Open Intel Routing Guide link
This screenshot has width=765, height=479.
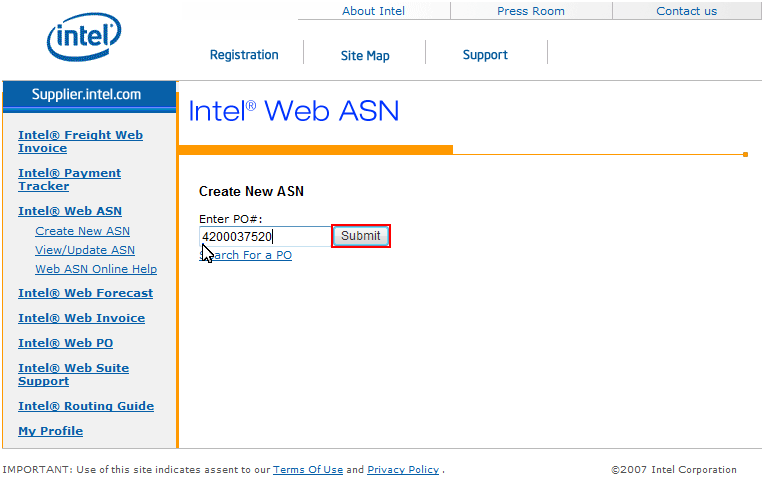coord(86,406)
